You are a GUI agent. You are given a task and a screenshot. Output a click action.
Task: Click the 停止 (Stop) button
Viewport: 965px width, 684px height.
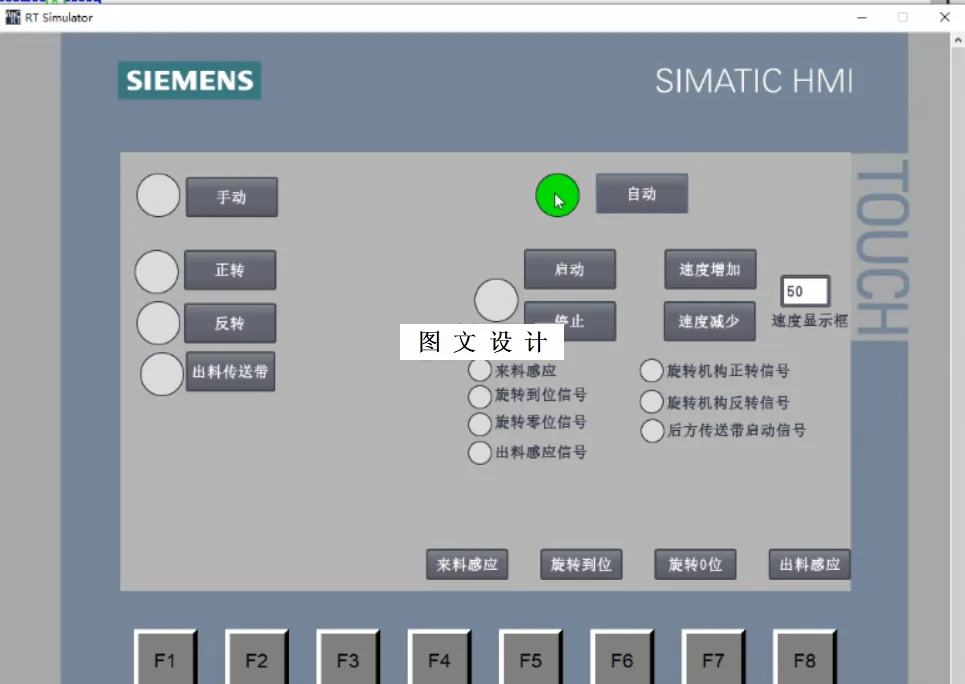tap(570, 321)
